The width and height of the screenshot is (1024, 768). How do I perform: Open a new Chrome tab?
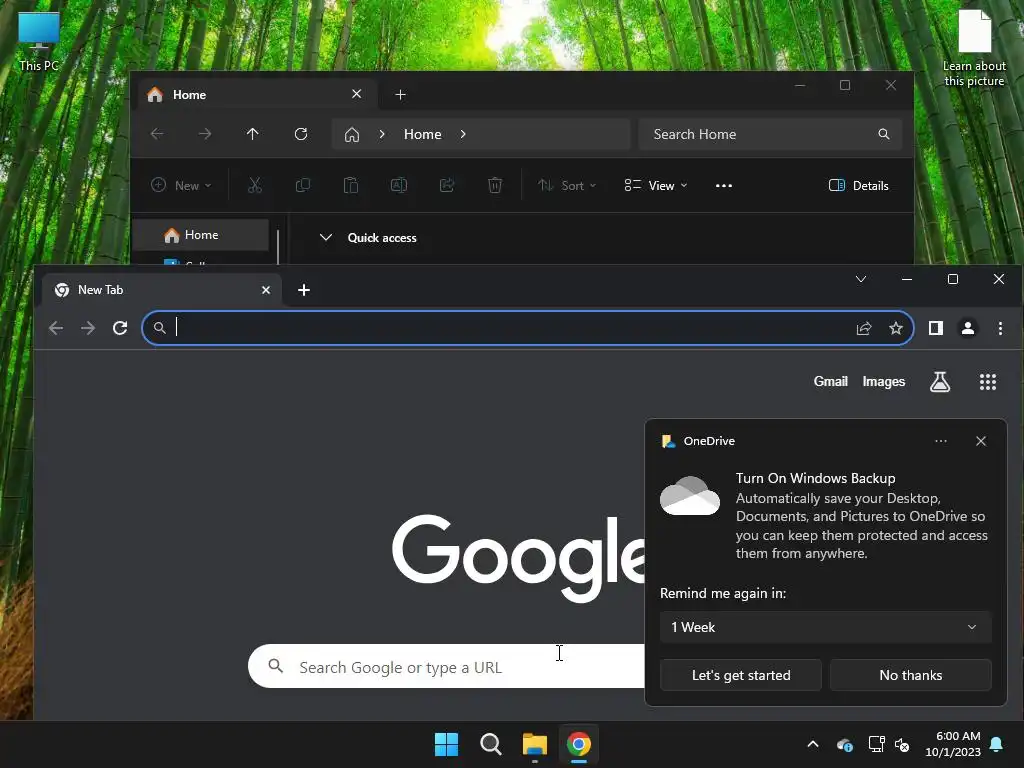click(304, 290)
